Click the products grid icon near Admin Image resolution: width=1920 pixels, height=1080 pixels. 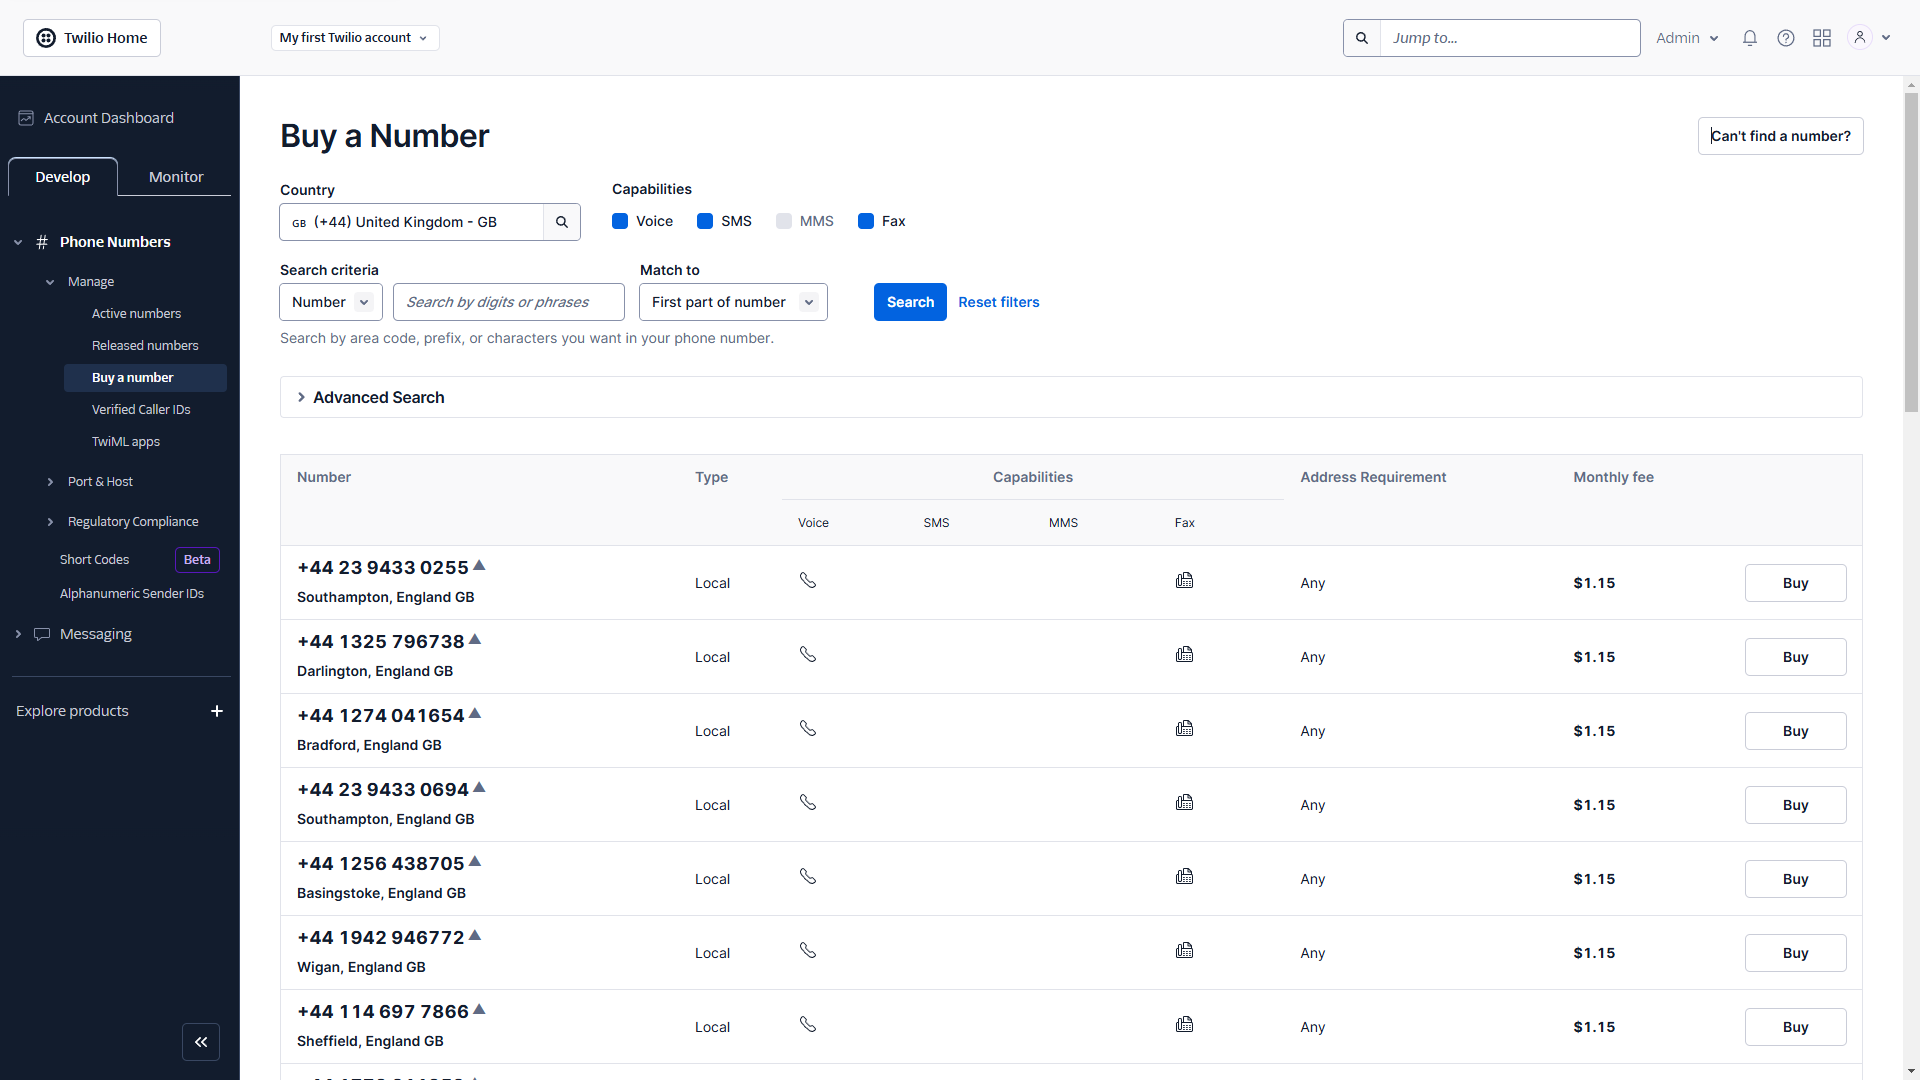pos(1821,37)
